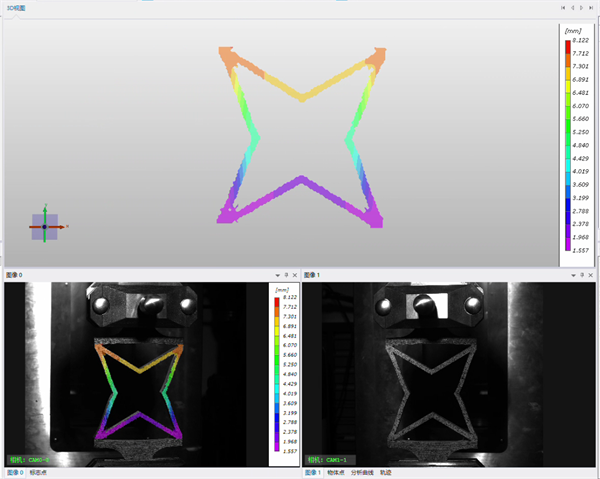Pin the 图像 0 panel
Screen dimensions: 600x479
286,275
